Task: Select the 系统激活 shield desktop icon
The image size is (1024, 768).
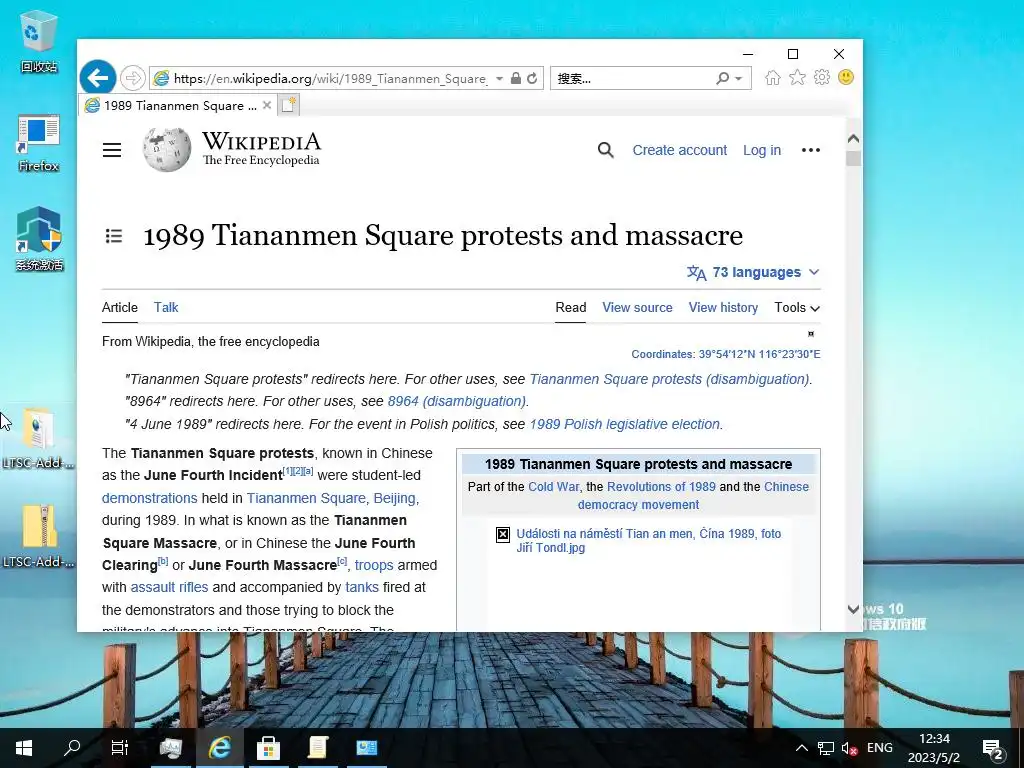Action: [x=39, y=238]
